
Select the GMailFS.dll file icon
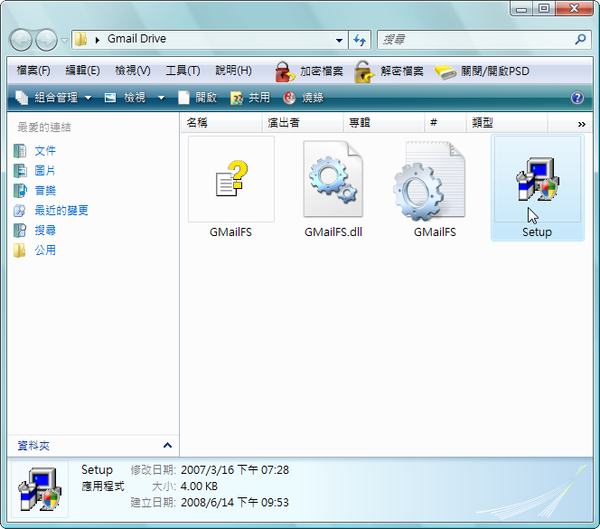coord(333,179)
